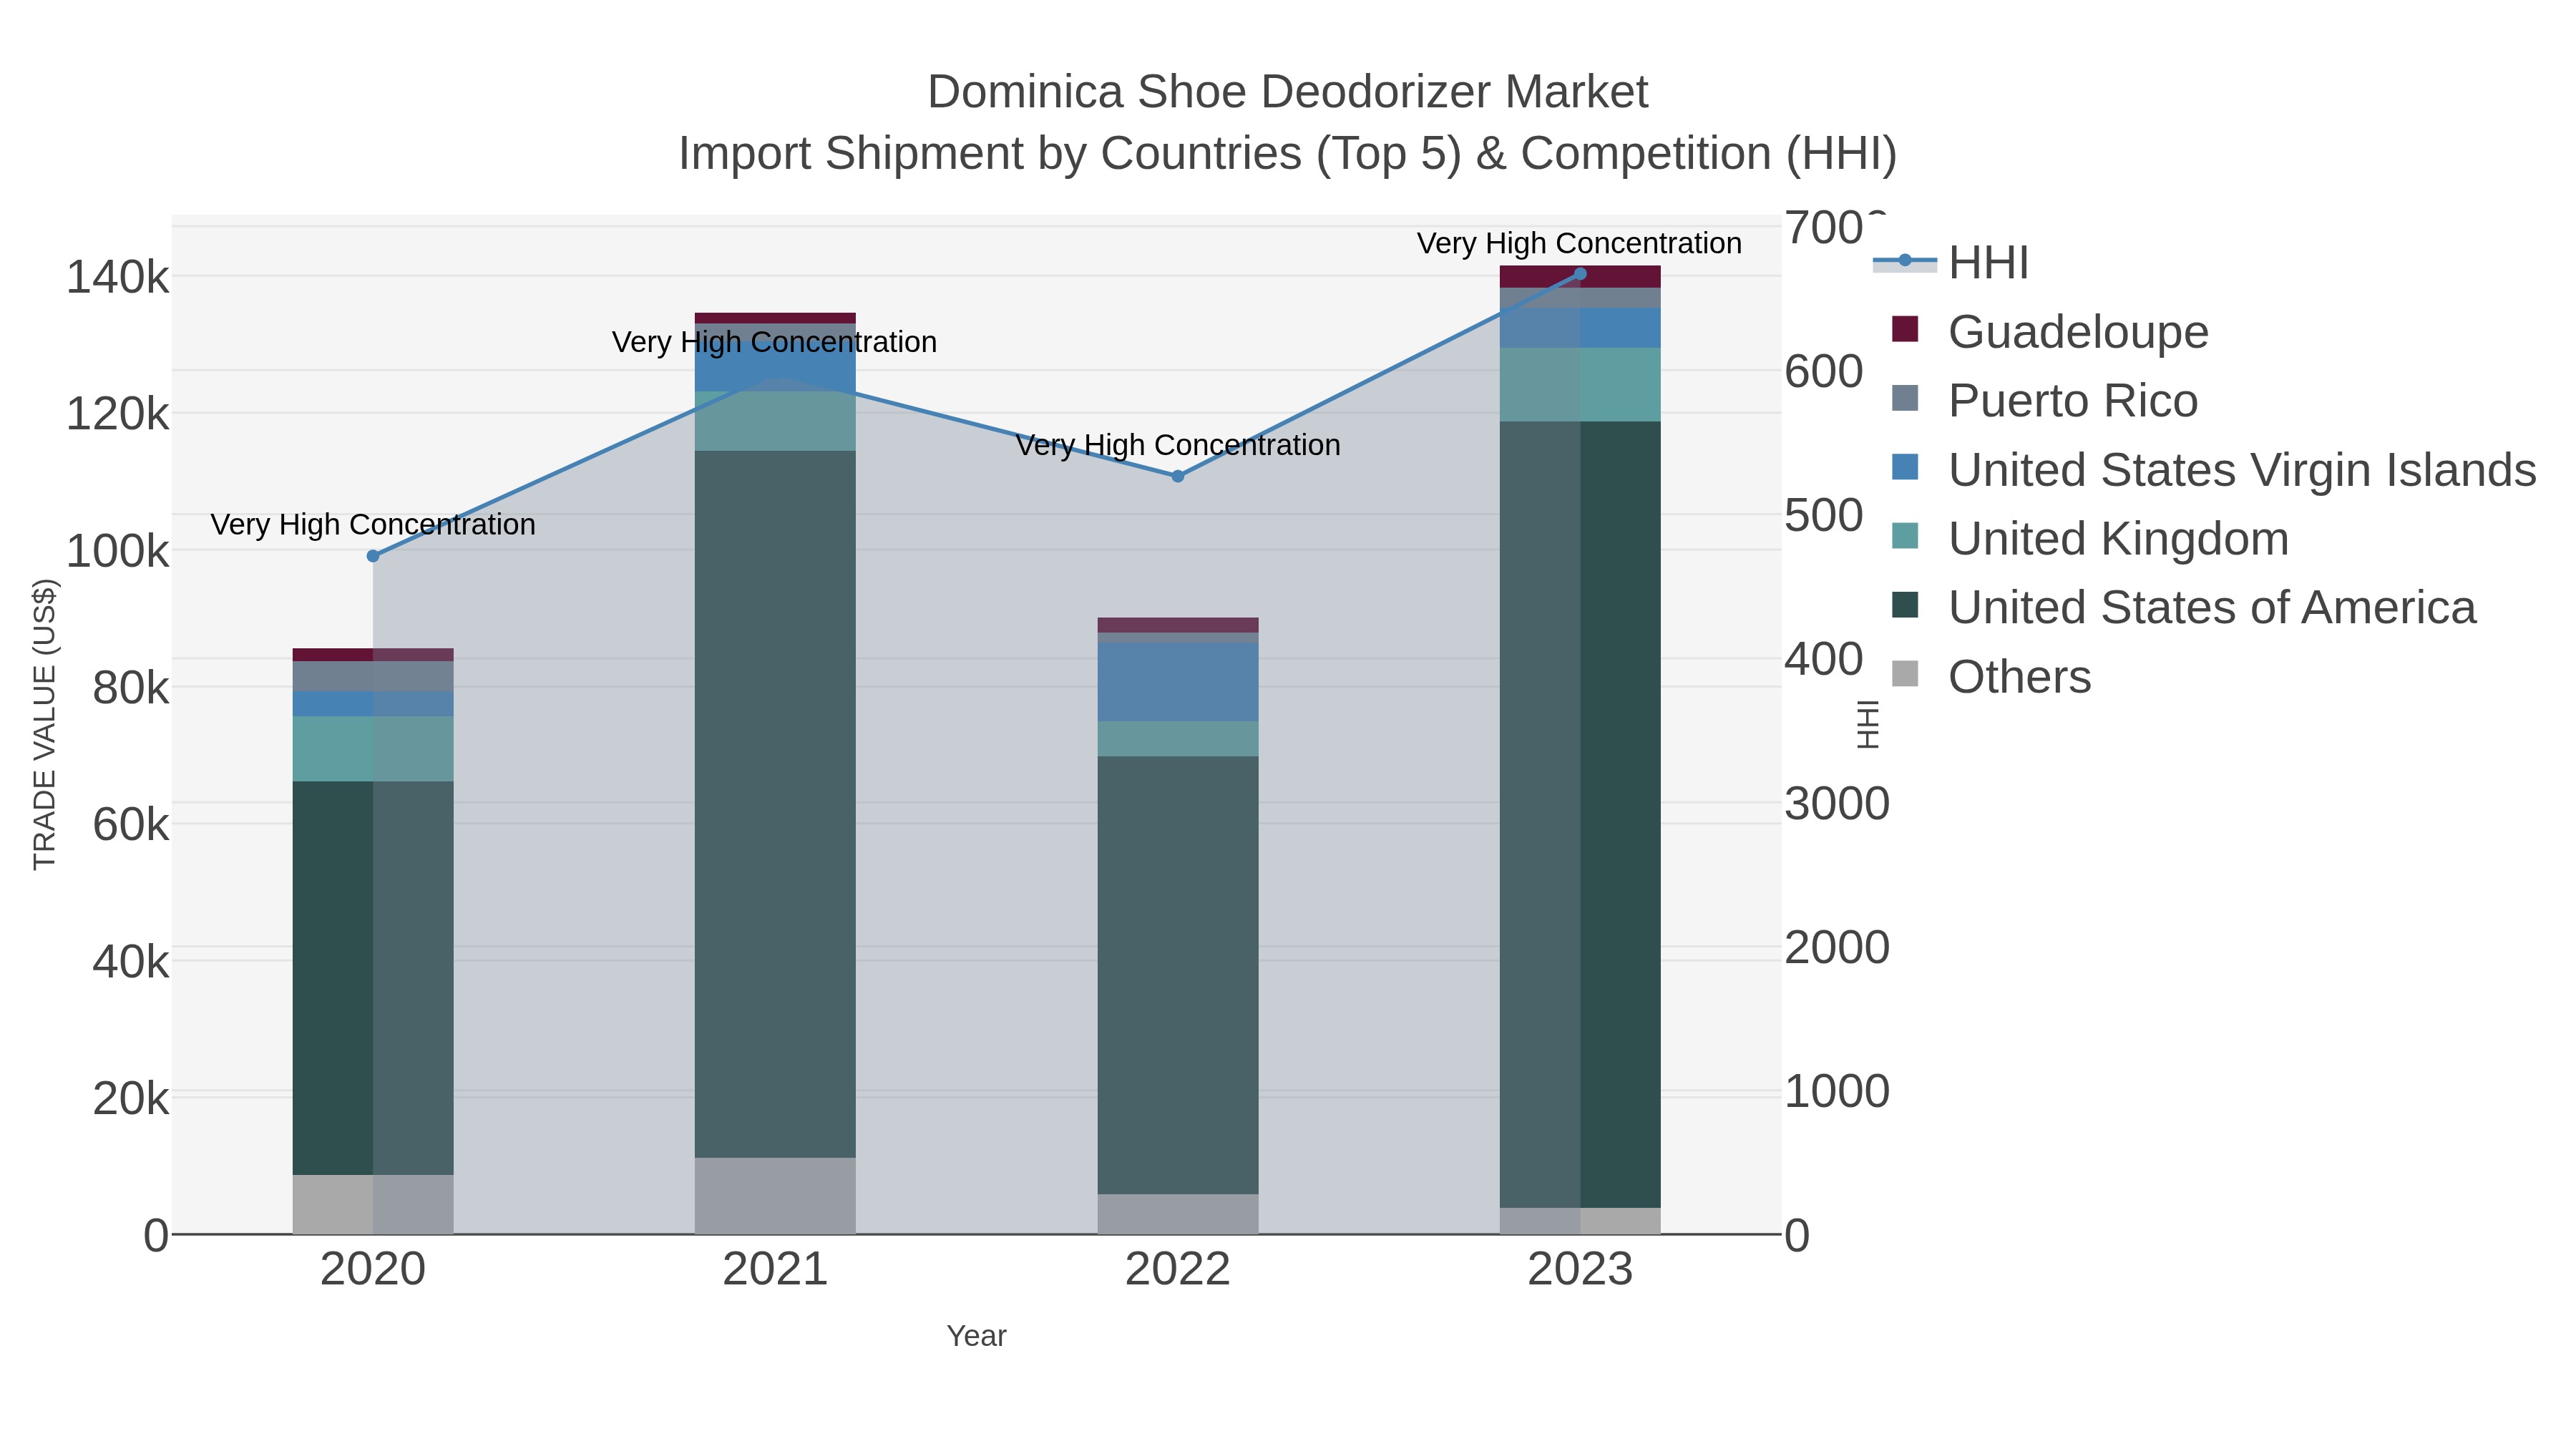This screenshot has height=1449, width=2576.
Task: Click the 2022 Very High Concentration annotation
Action: [x=1178, y=445]
